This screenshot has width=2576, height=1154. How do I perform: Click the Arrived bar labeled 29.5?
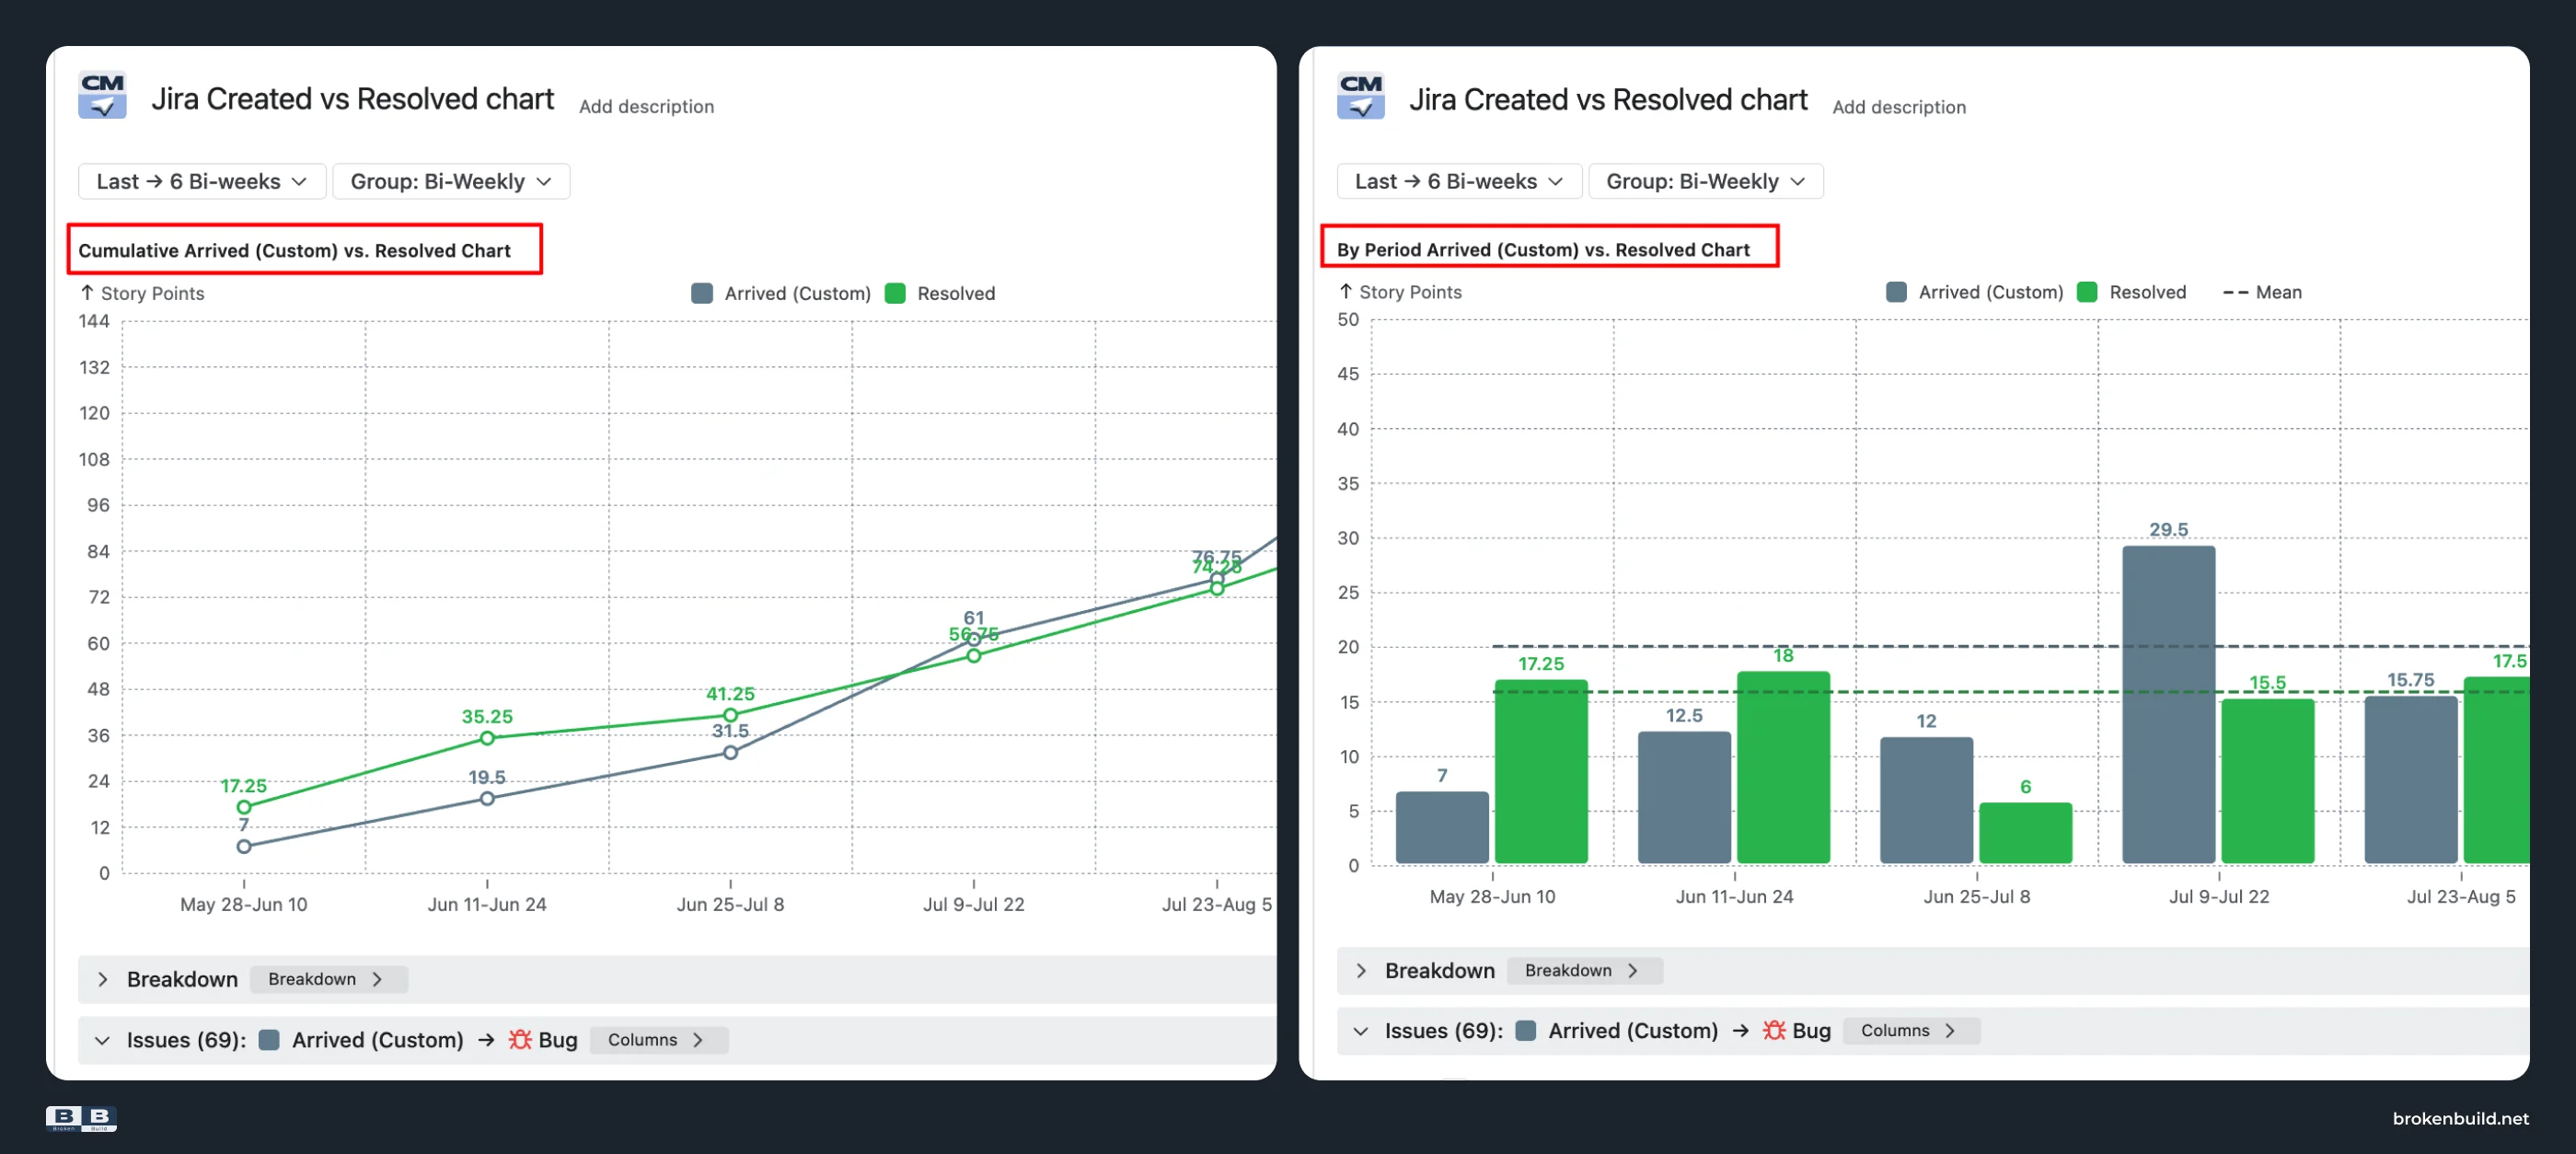pyautogui.click(x=2168, y=704)
